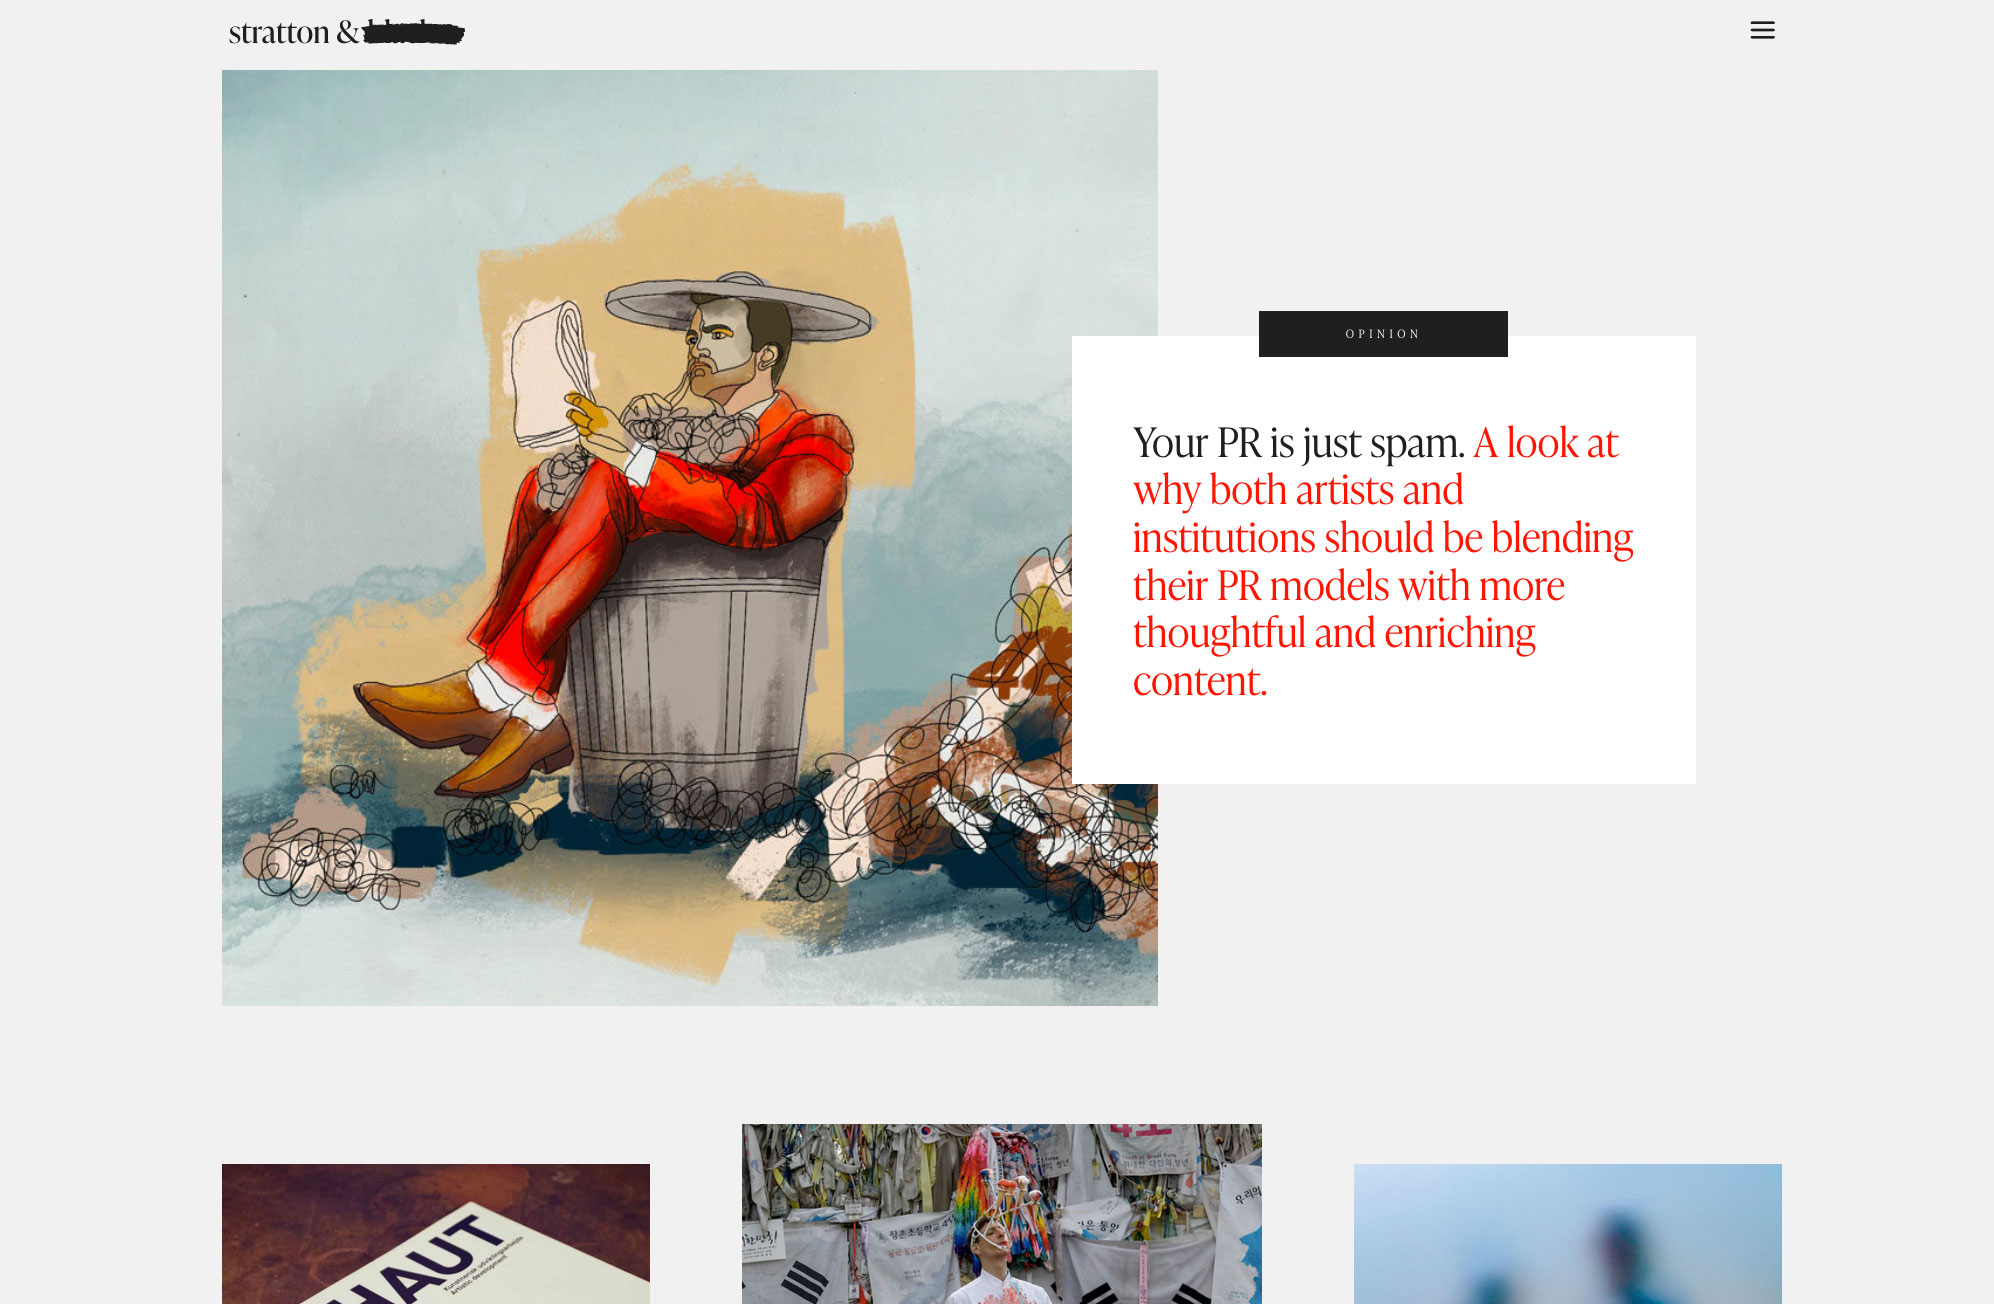Image resolution: width=1994 pixels, height=1304 pixels.
Task: Click the newspaper held by the man
Action: click(x=551, y=375)
